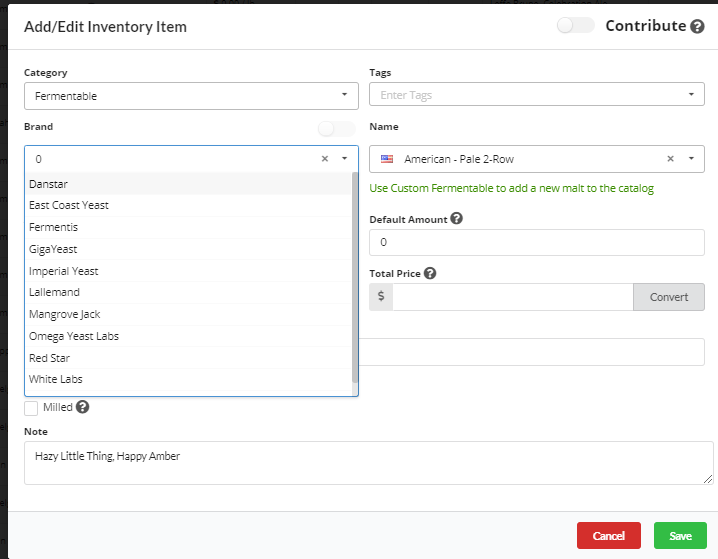Click the Default Amount help icon
Image resolution: width=718 pixels, height=559 pixels.
pyautogui.click(x=456, y=218)
